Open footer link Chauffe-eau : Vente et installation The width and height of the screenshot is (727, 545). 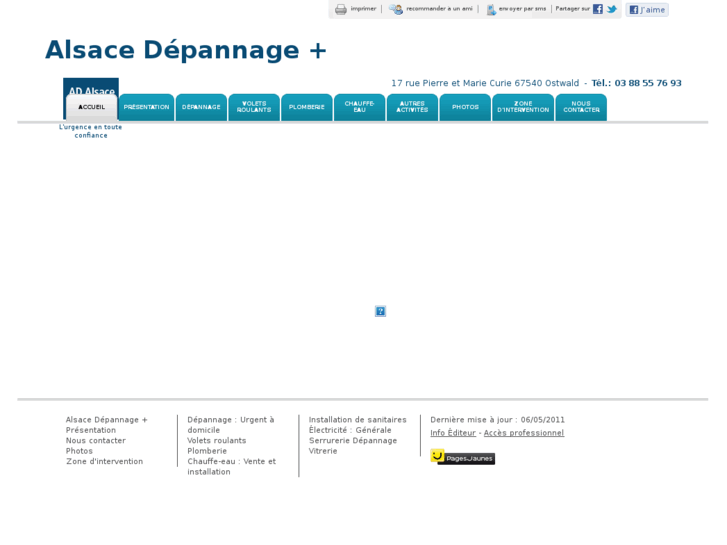[231, 467]
